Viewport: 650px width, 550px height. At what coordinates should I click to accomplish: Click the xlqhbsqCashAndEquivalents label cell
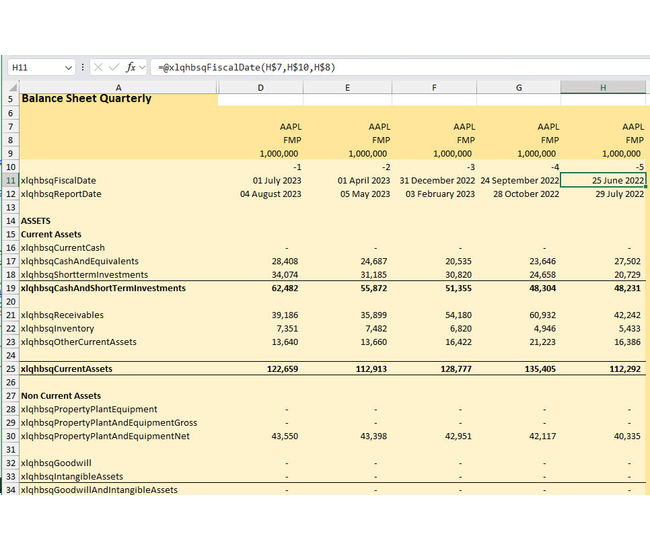(x=119, y=261)
